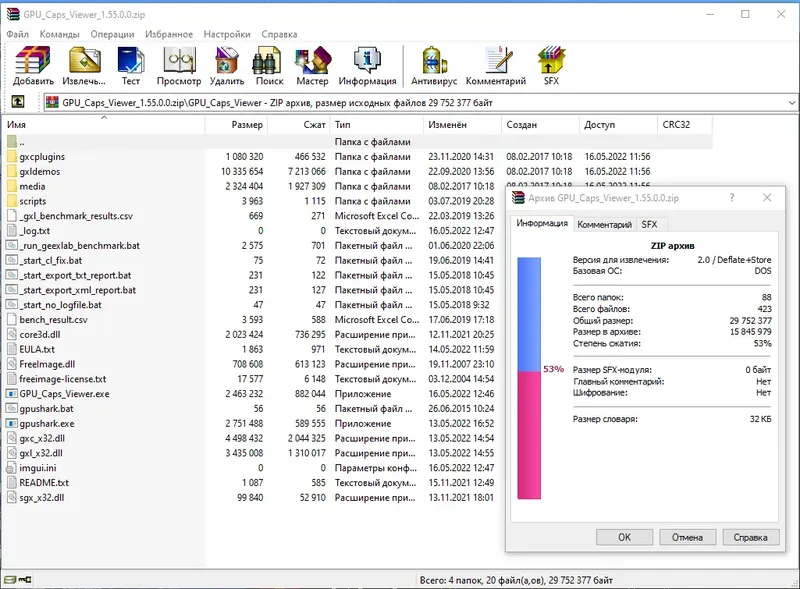Select the FreeImage.dll file
The height and width of the screenshot is (589, 800).
pyautogui.click(x=47, y=364)
